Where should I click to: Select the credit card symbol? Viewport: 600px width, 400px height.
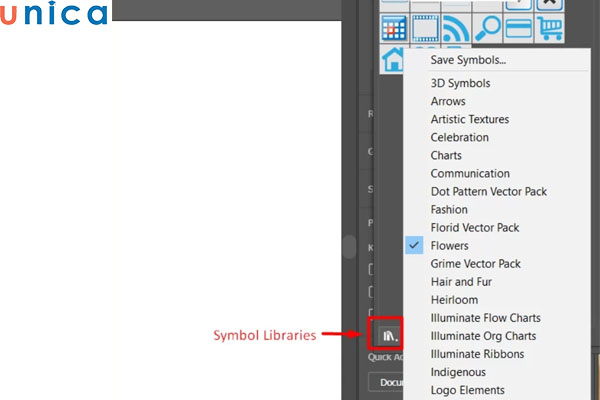pos(519,27)
